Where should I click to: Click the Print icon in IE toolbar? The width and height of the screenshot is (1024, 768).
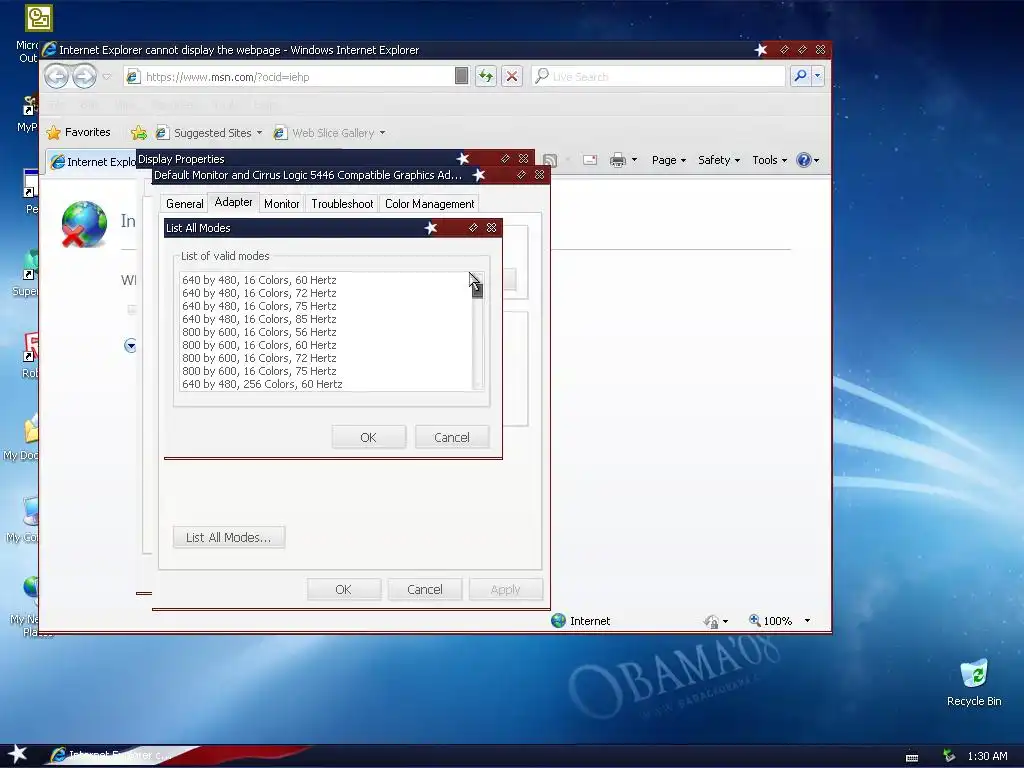point(617,160)
